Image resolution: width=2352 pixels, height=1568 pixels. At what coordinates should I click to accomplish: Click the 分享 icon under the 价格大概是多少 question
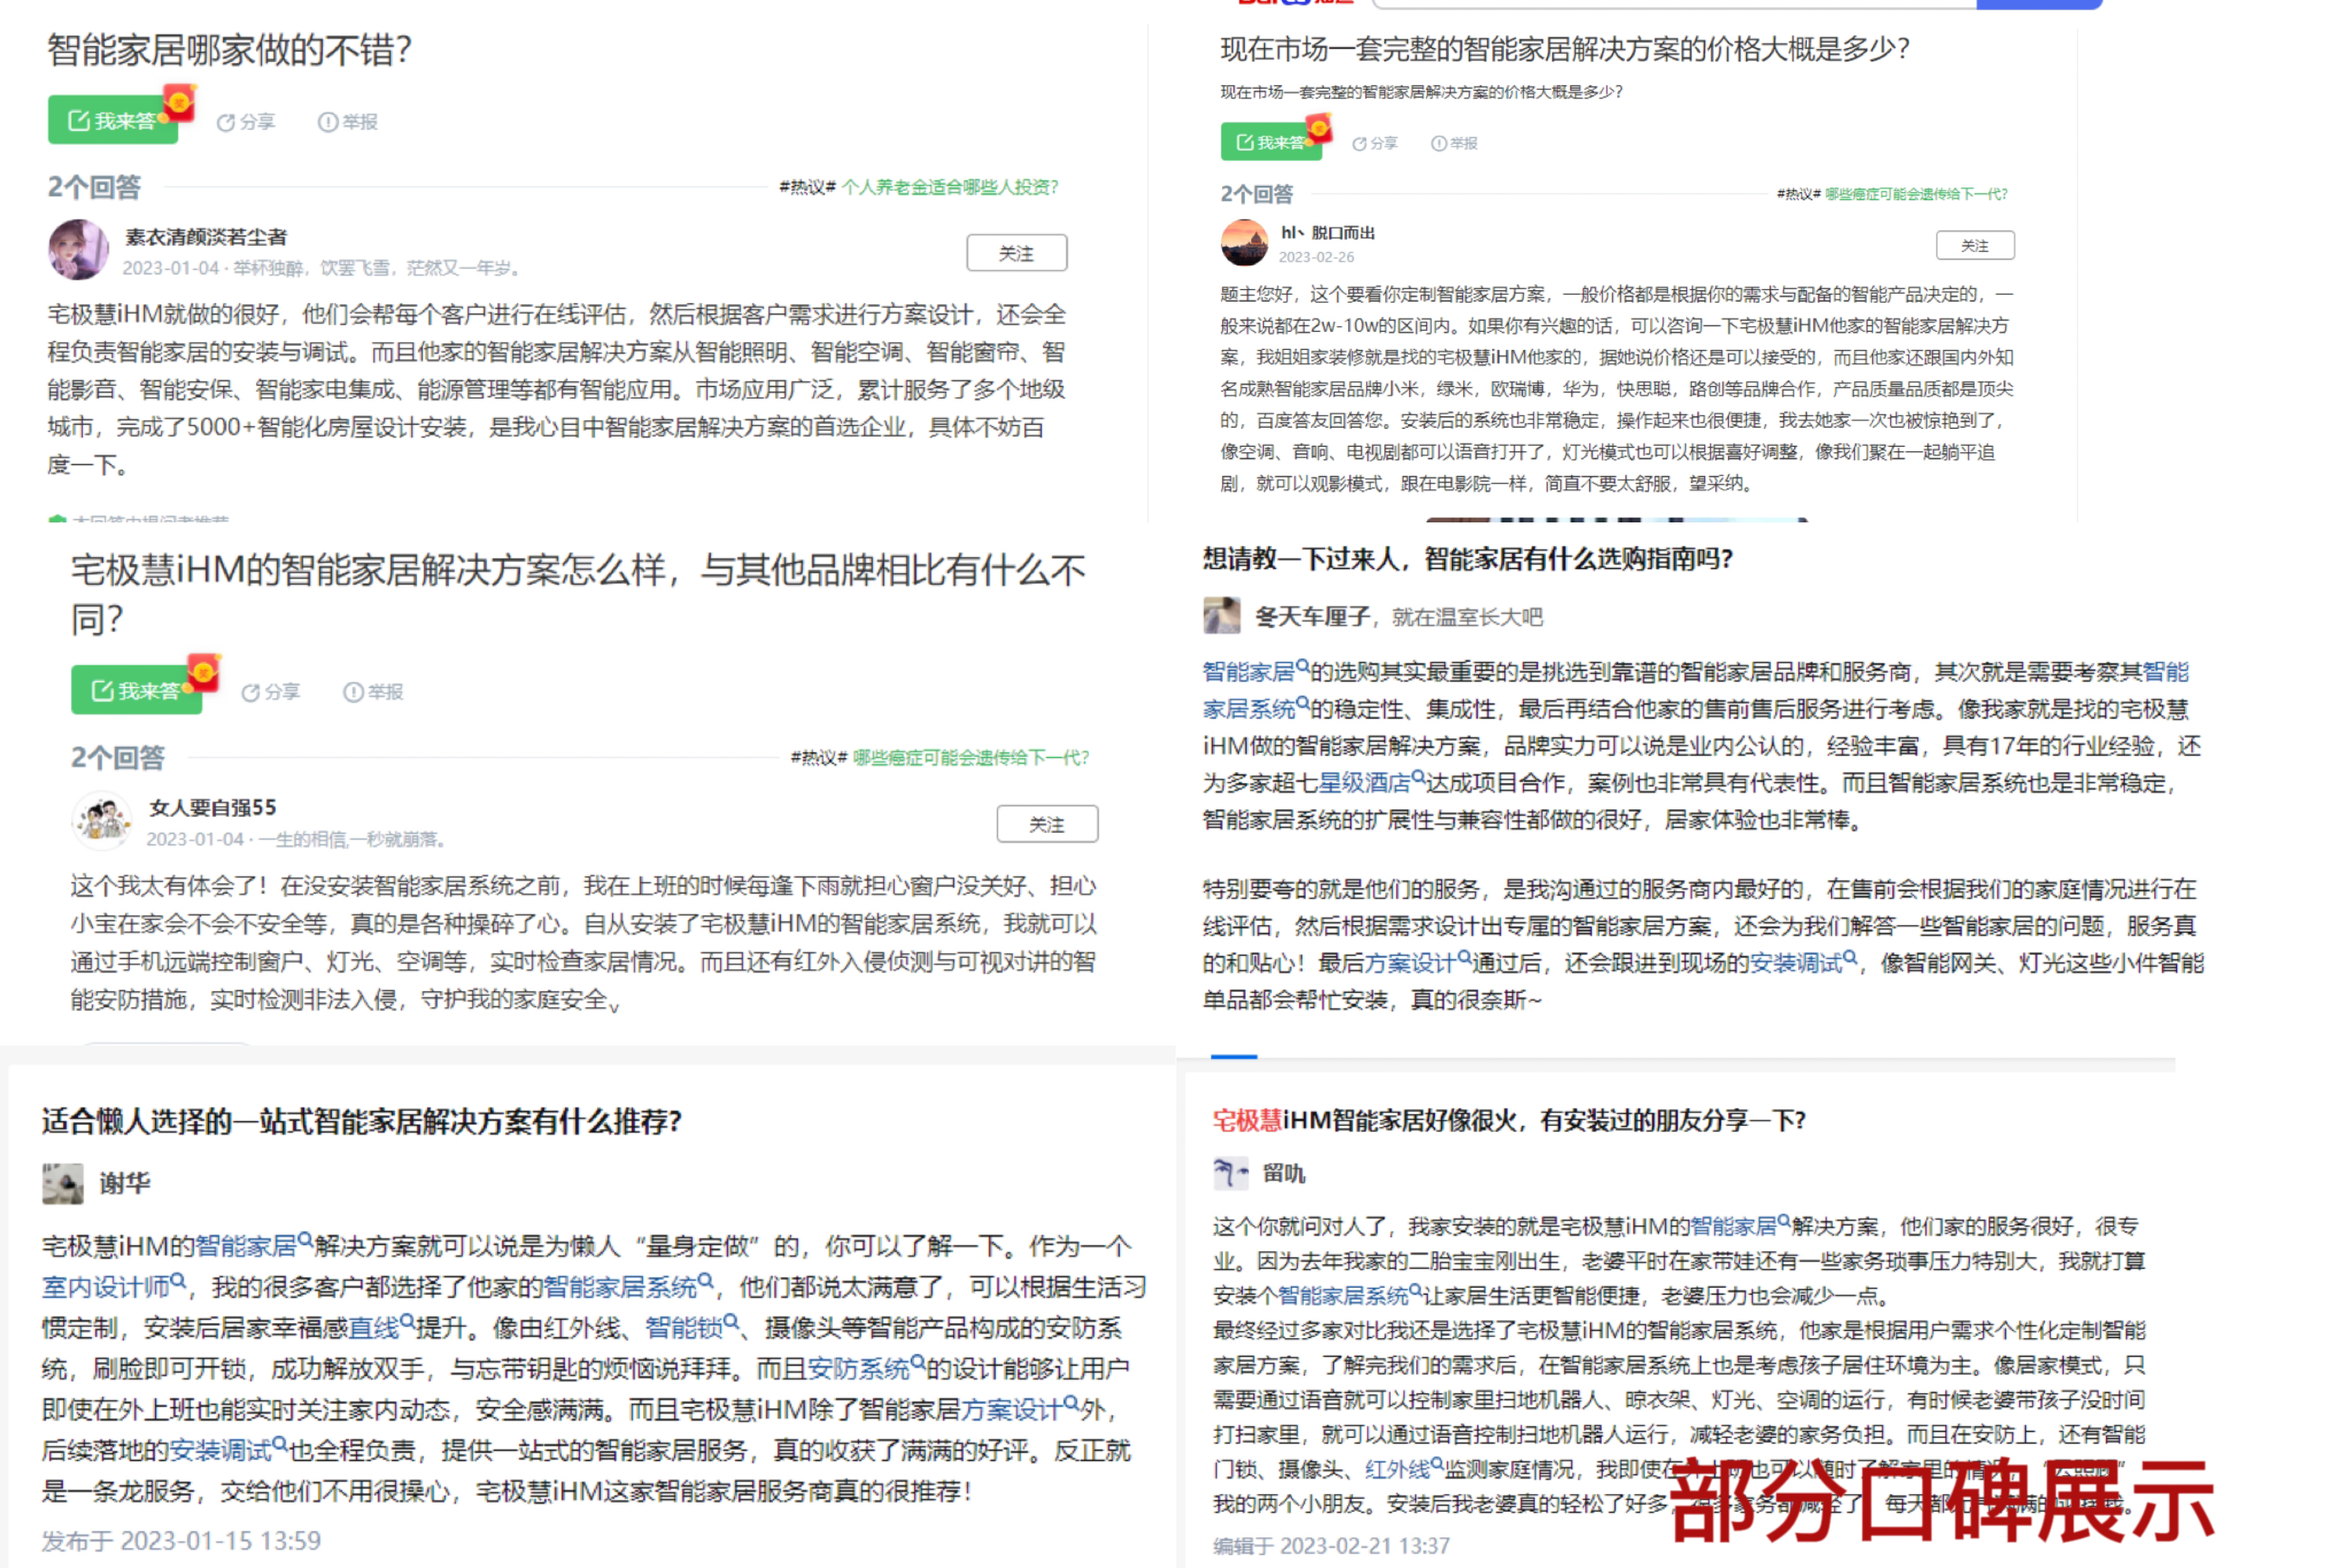[1375, 143]
